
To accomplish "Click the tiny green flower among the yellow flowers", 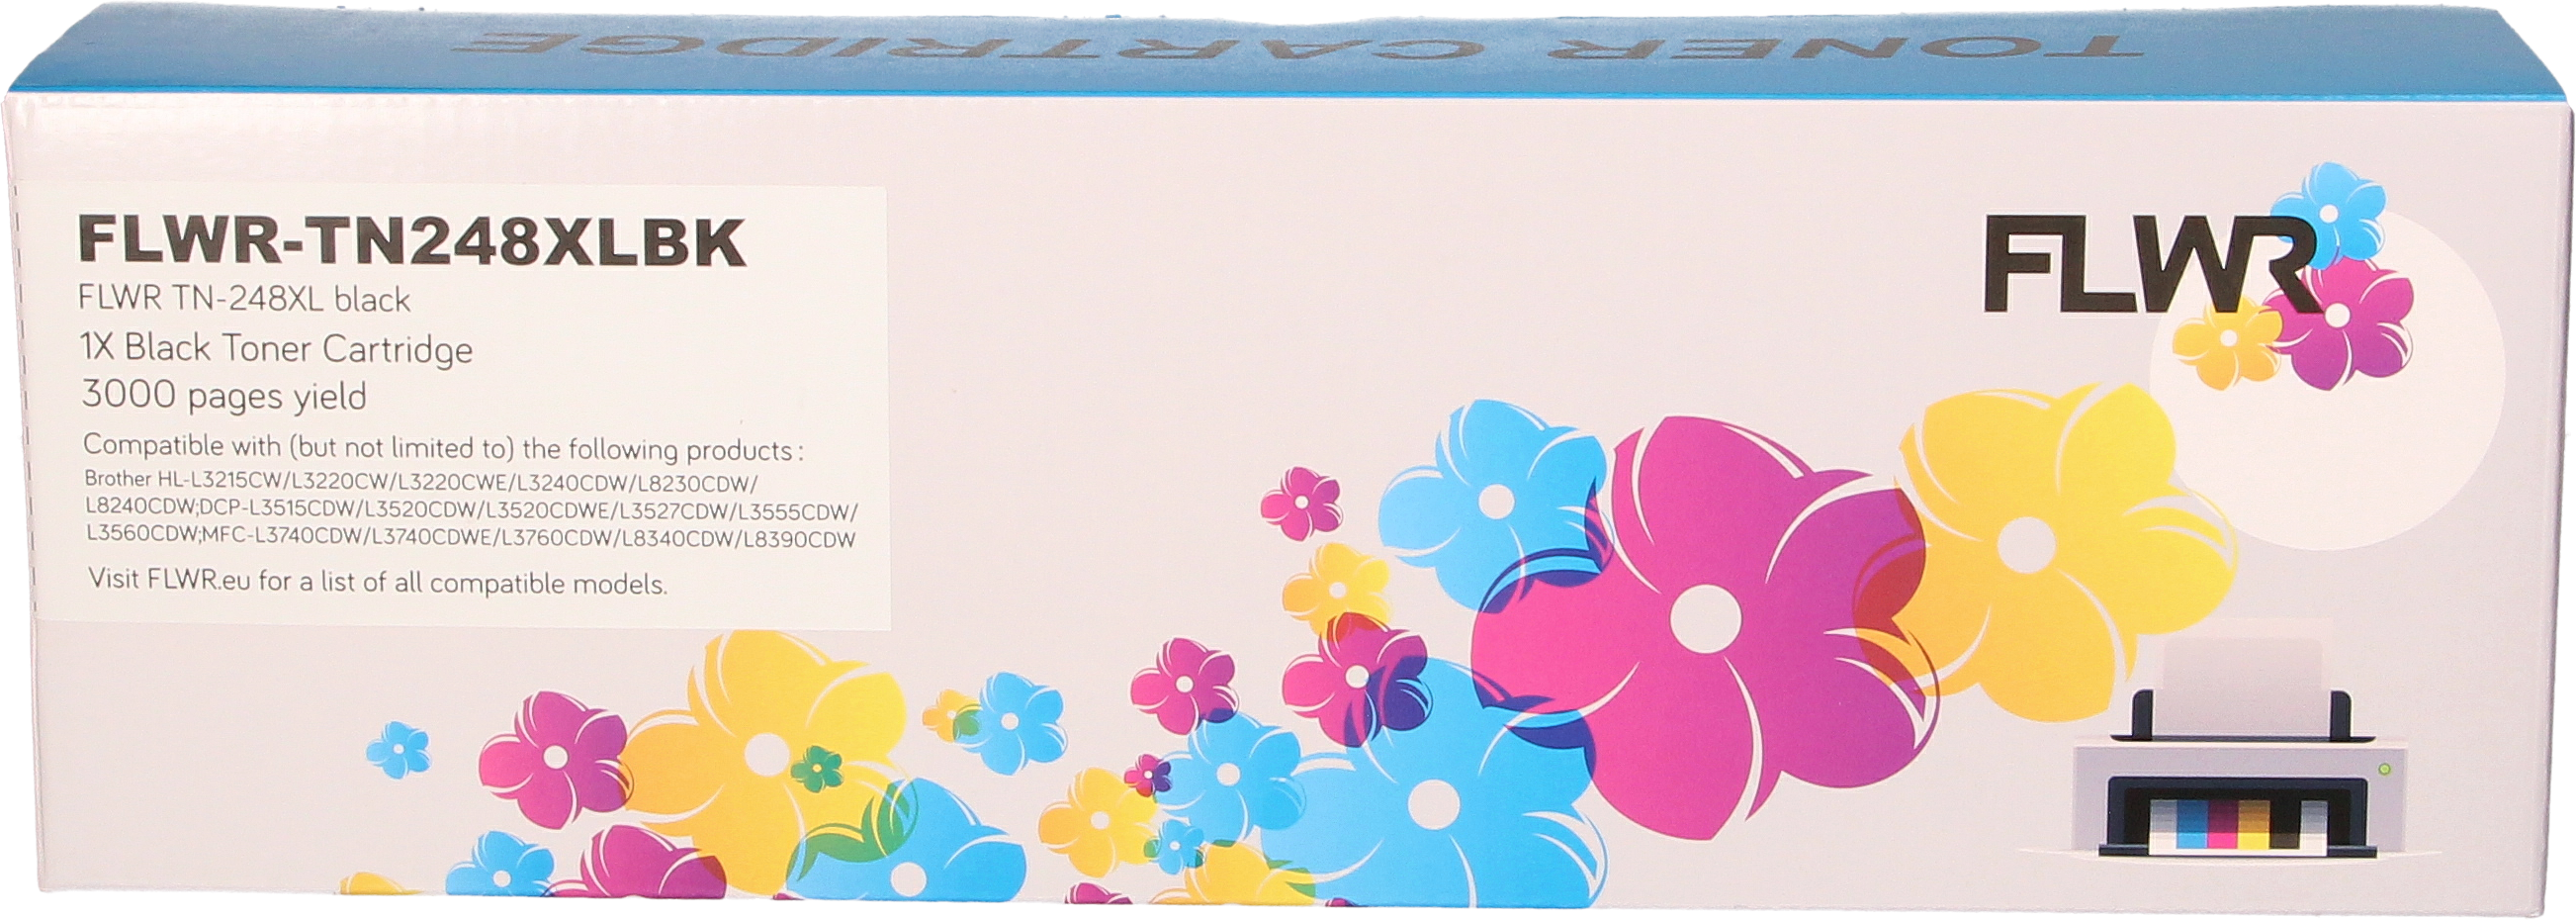I will (820, 770).
